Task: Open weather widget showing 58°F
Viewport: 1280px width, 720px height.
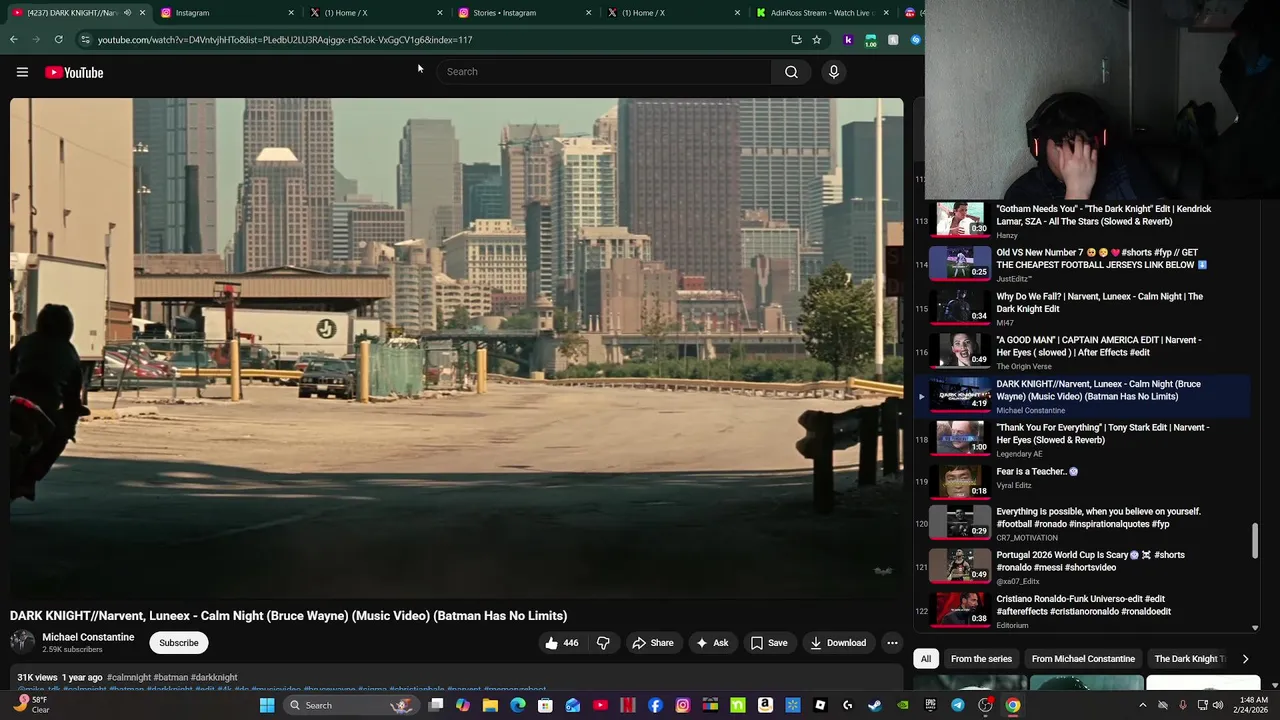Action: [x=30, y=705]
